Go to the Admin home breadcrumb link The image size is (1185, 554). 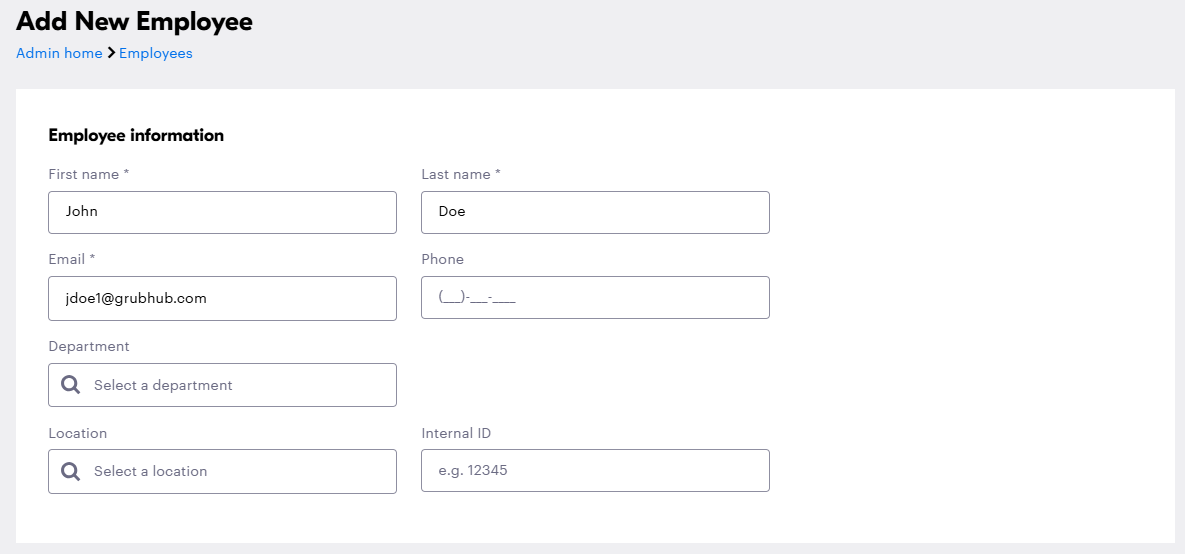point(59,53)
